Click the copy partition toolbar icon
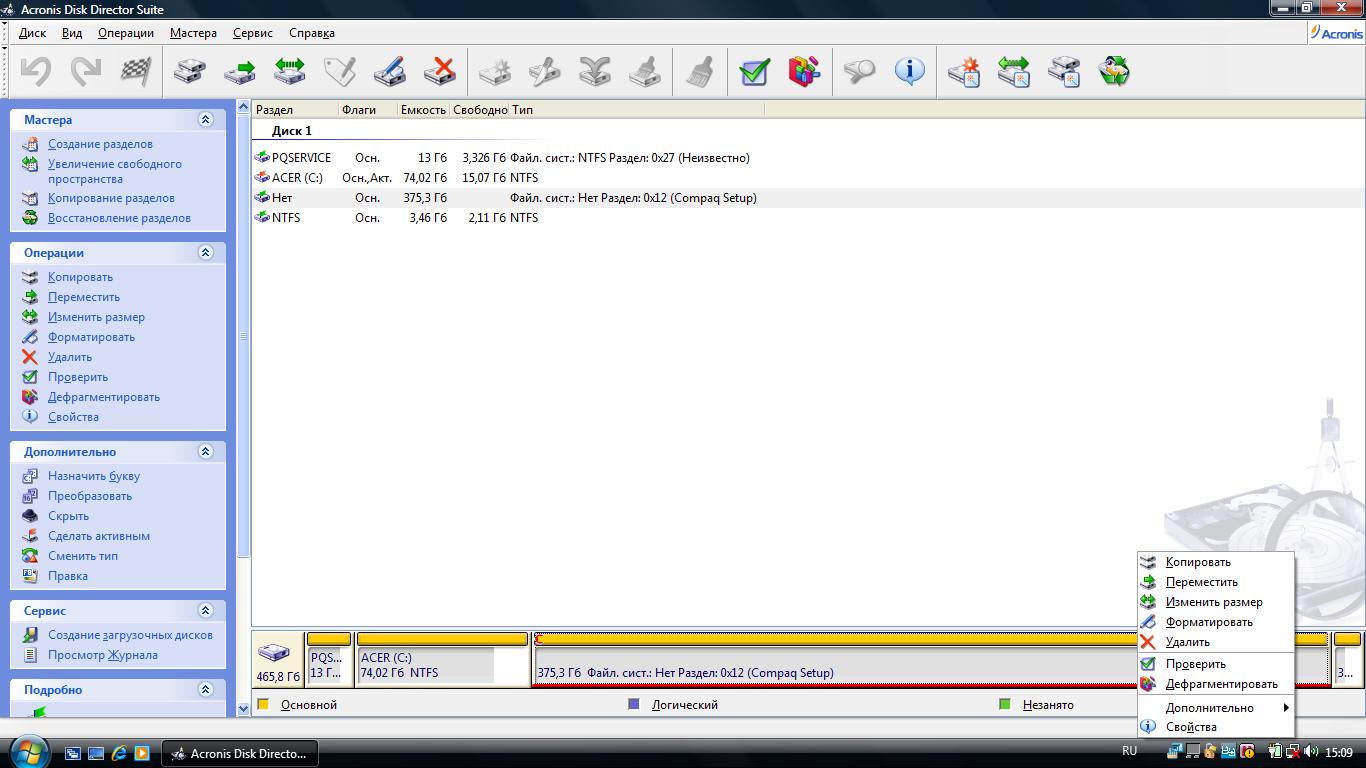Screen dimensions: 1366x768 point(190,71)
